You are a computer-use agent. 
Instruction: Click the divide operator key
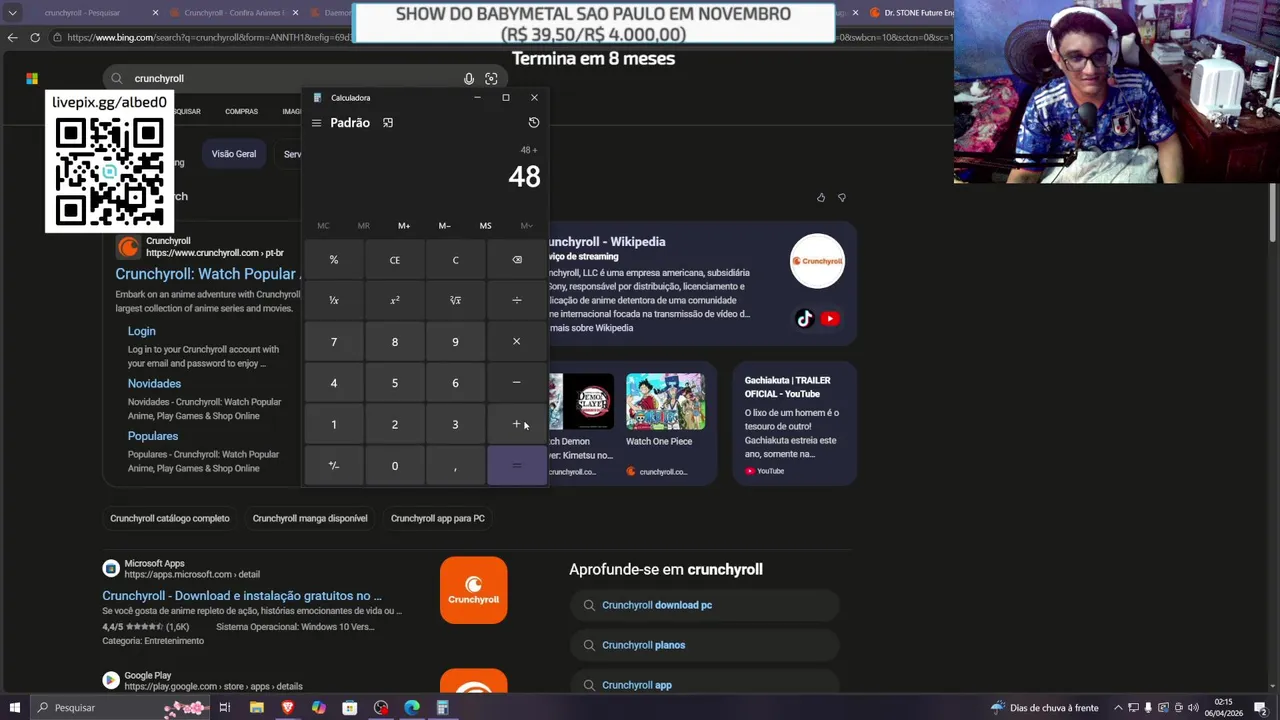pyautogui.click(x=516, y=301)
